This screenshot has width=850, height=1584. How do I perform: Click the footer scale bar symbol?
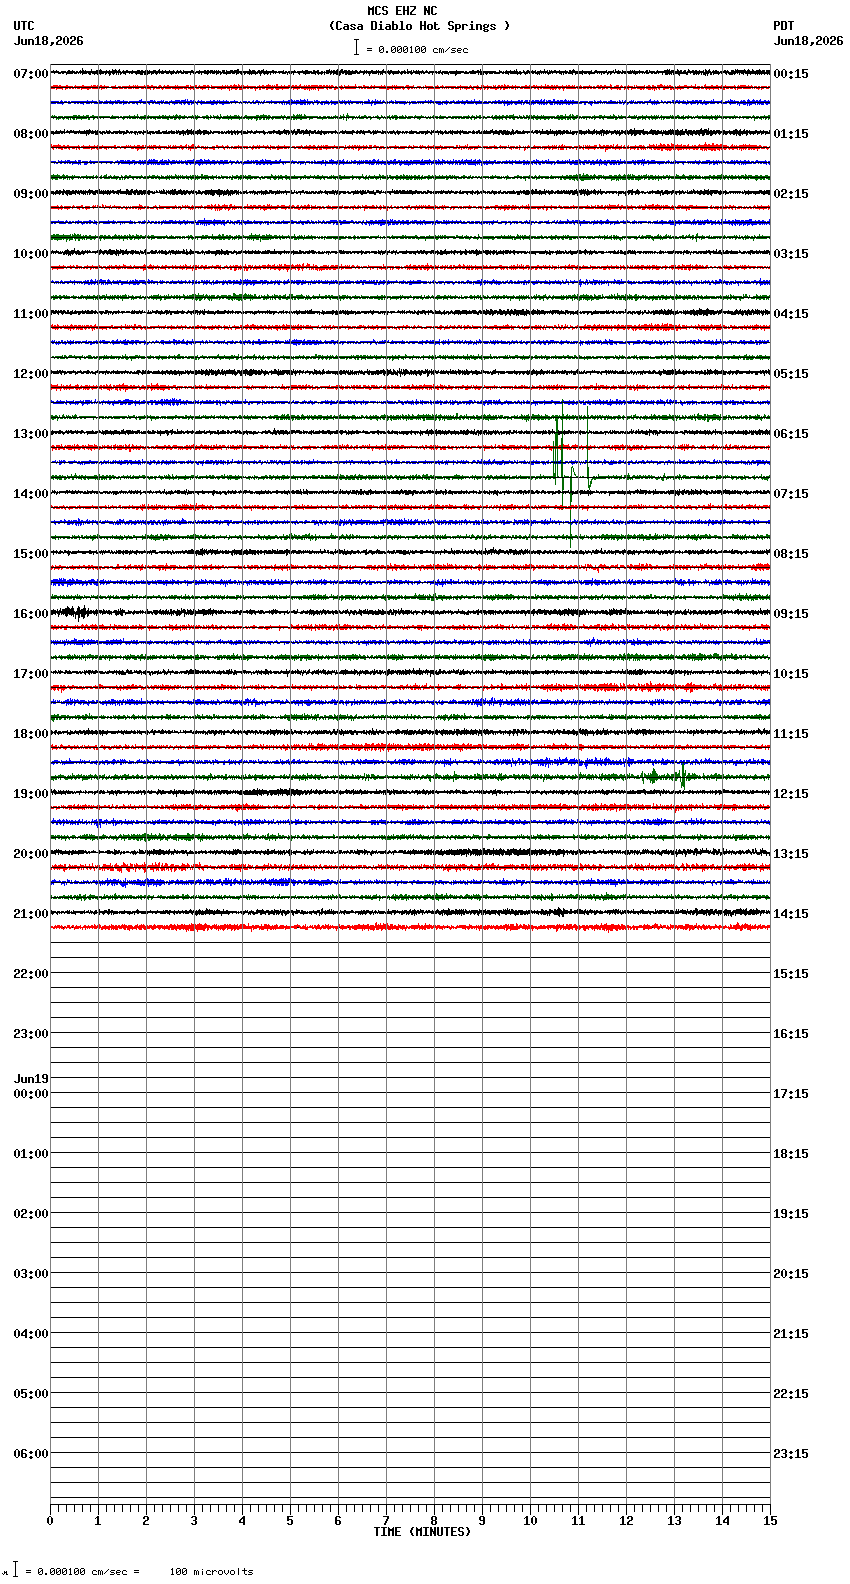click(x=15, y=1569)
